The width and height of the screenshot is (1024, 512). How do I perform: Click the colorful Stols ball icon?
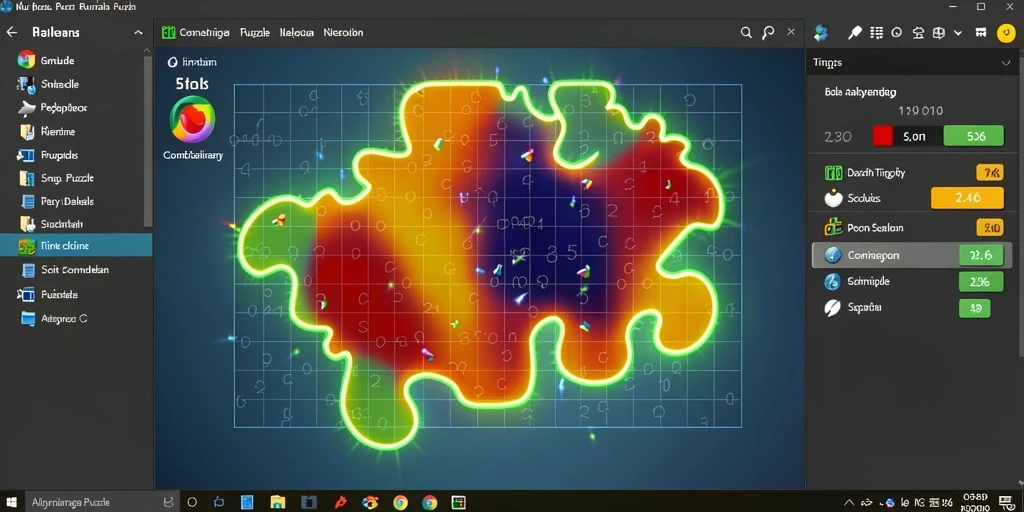192,120
